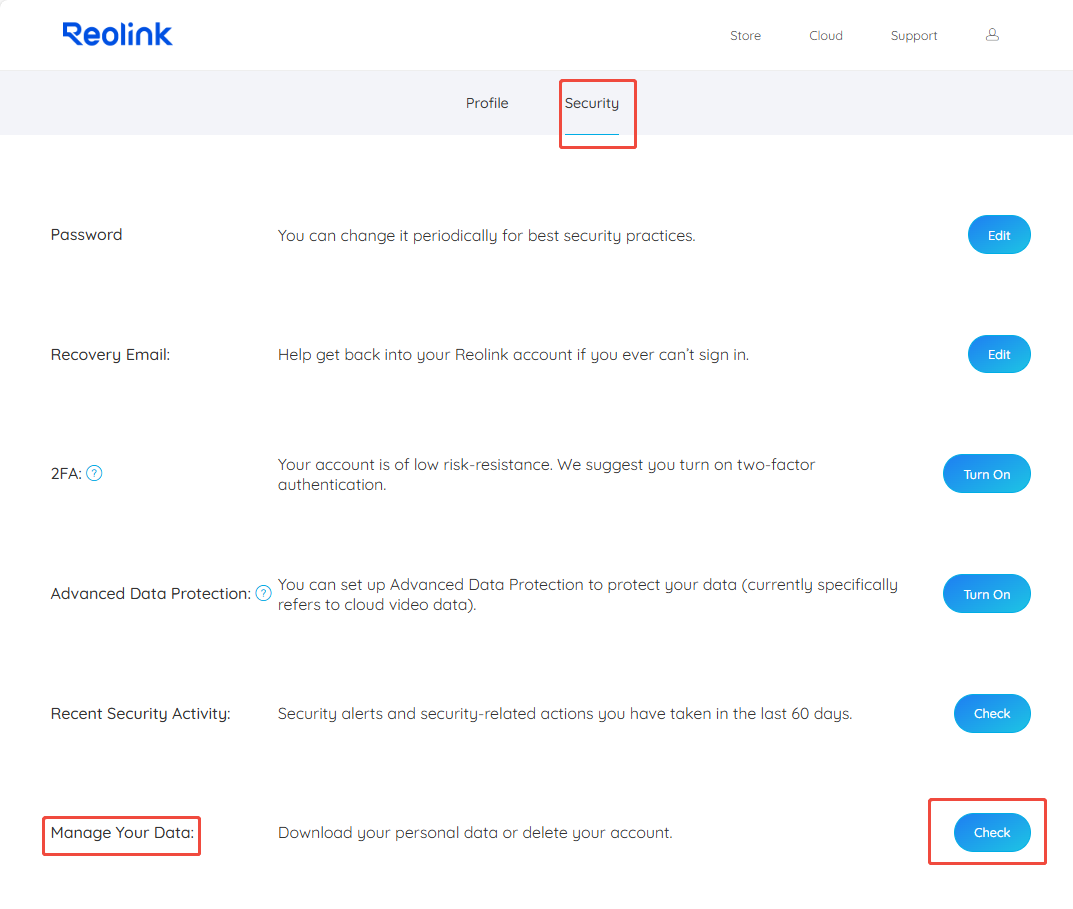Open the Support page link

(x=914, y=36)
